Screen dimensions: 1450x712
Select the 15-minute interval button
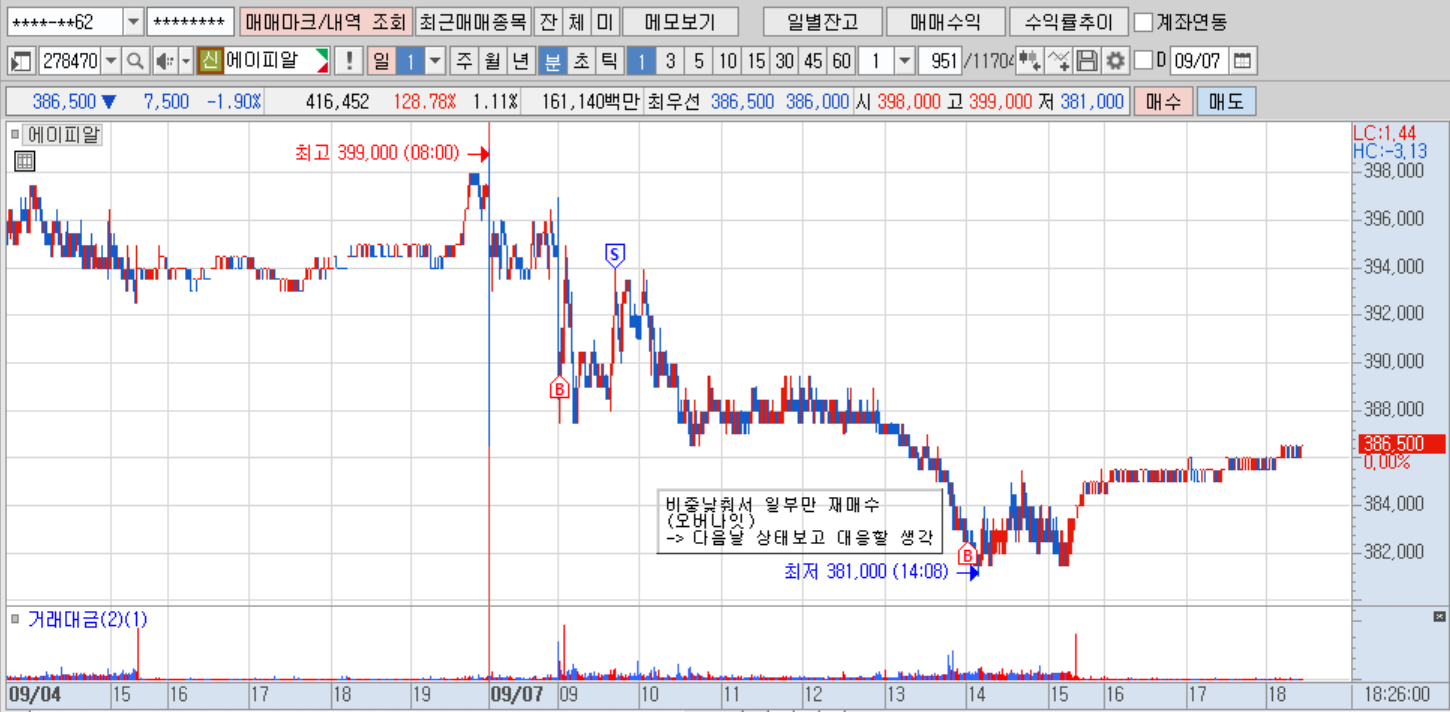[756, 61]
